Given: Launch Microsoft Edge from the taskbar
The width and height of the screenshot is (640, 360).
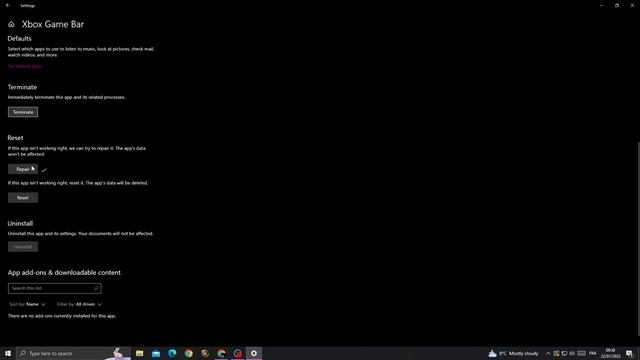Looking at the screenshot, I should coord(172,353).
